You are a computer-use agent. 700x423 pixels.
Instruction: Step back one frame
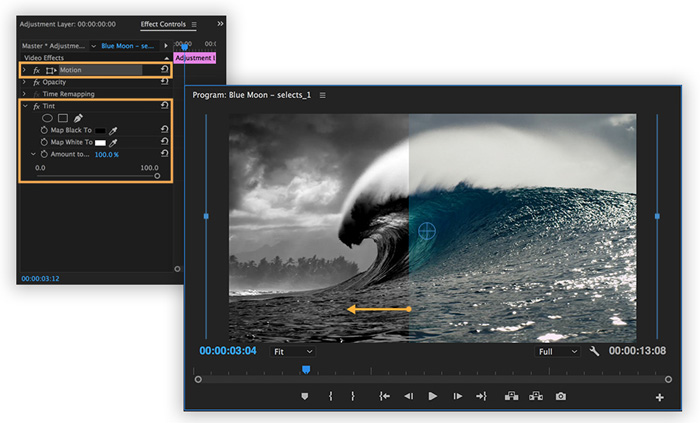click(408, 396)
